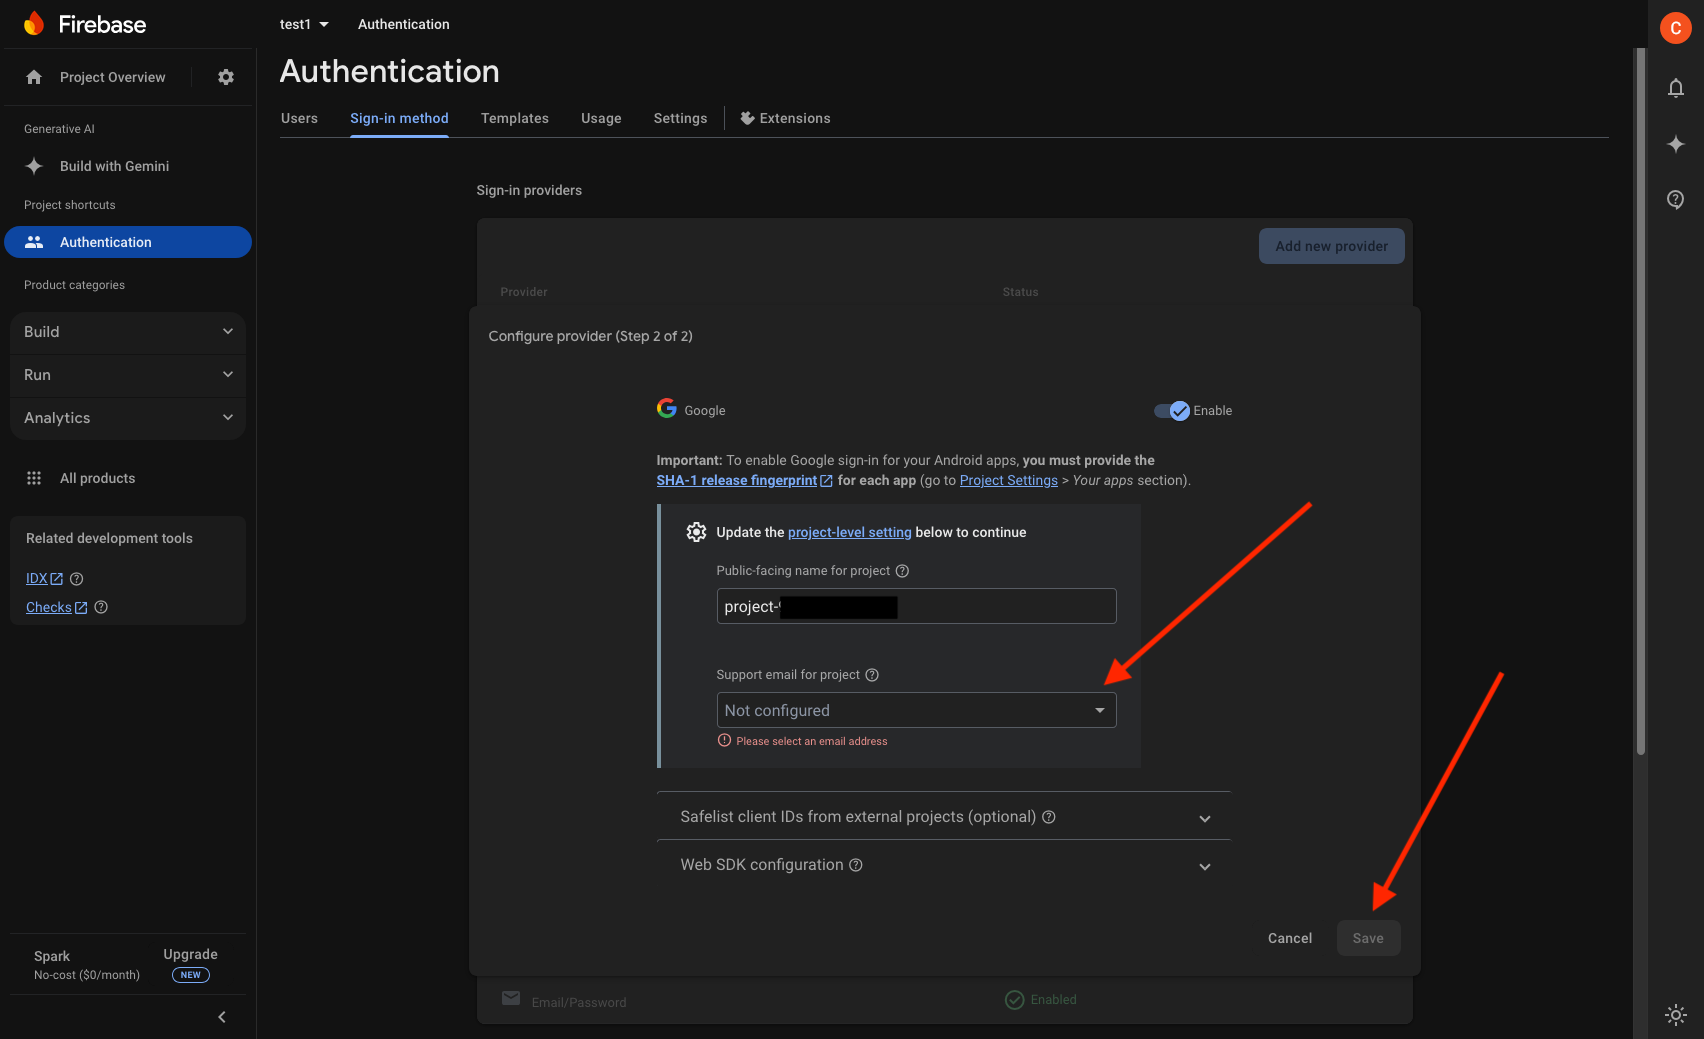The height and width of the screenshot is (1039, 1704).
Task: Open the IDX link
Action: (x=44, y=579)
